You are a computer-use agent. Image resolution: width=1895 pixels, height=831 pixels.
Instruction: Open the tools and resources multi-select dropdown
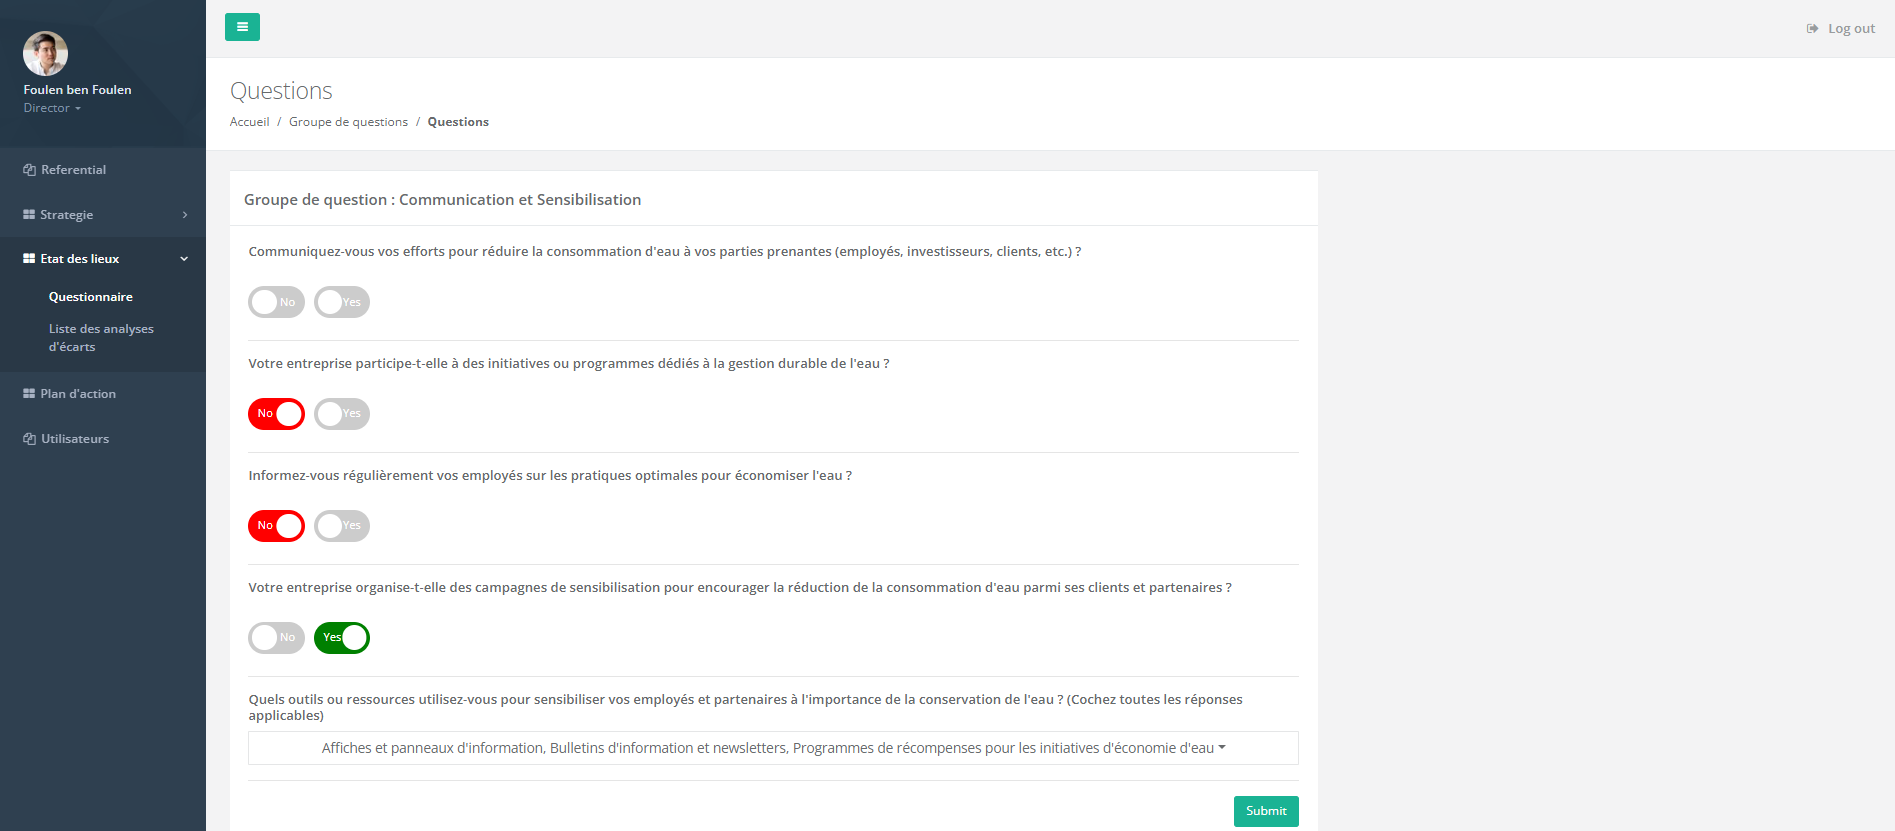[773, 748]
